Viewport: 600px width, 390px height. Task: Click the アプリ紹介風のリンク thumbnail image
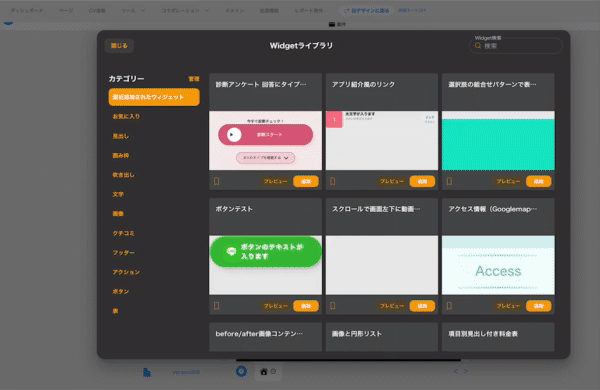click(382, 140)
